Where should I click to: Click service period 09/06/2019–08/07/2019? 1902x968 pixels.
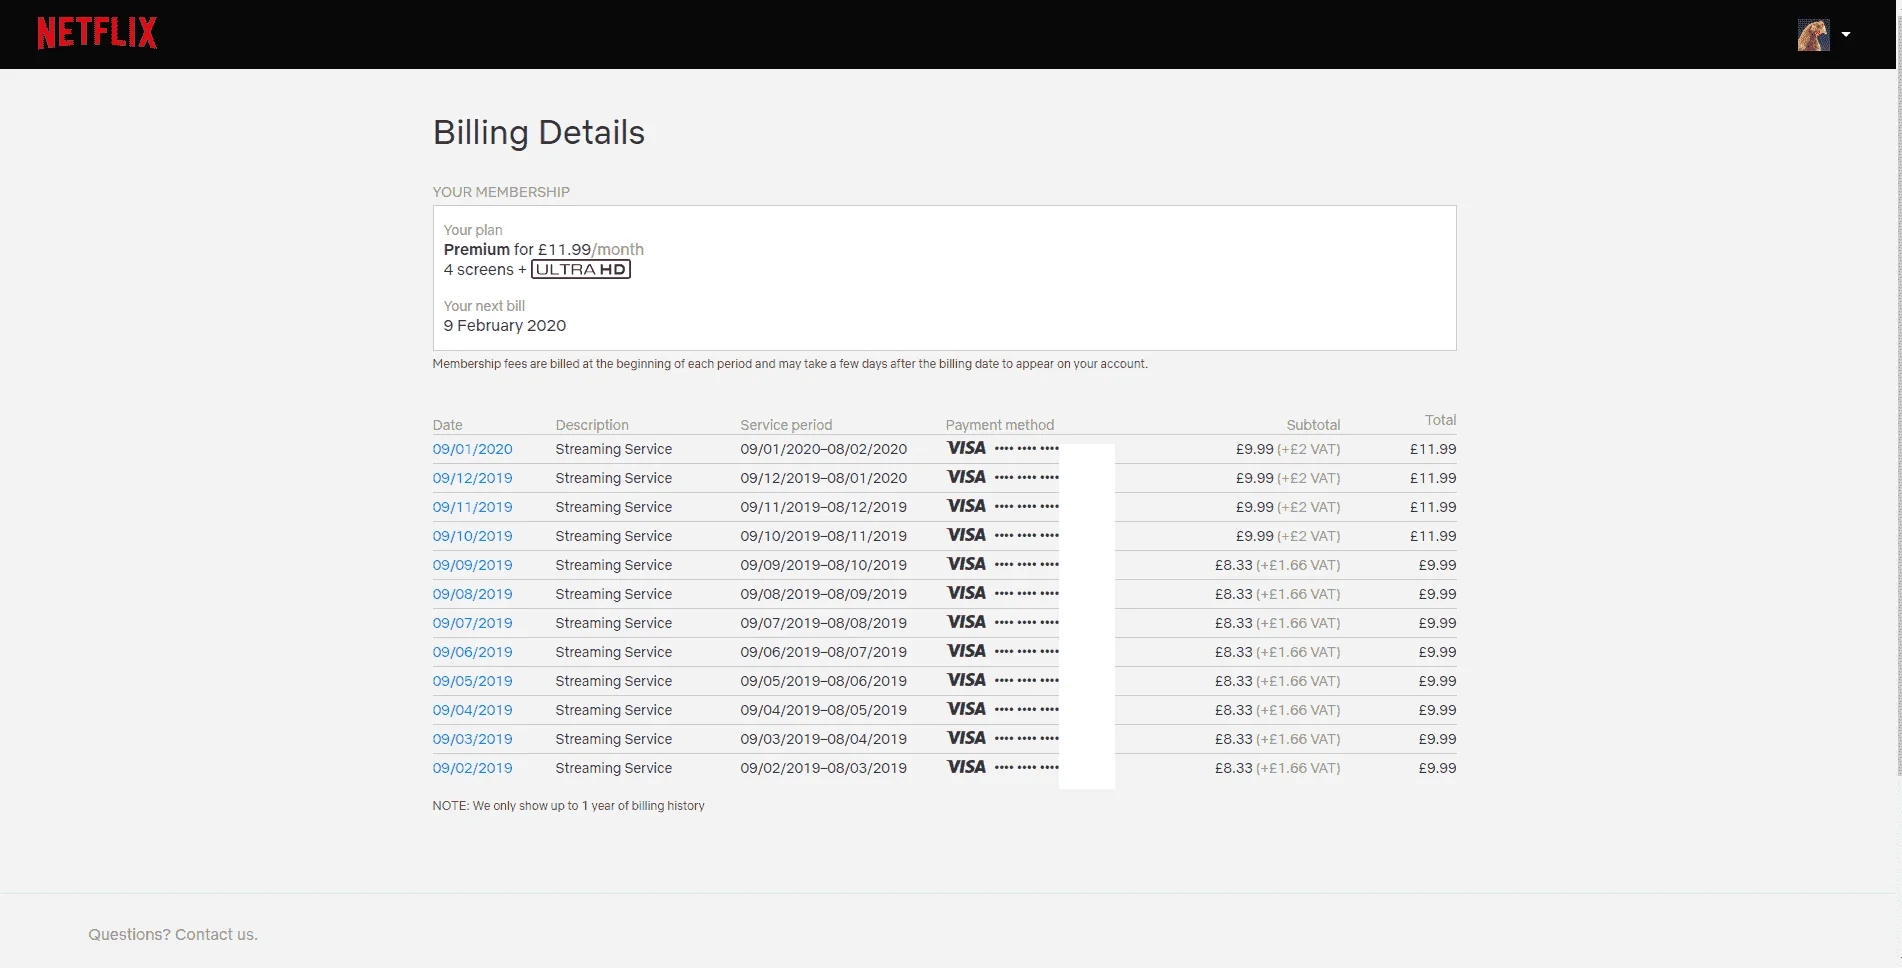824,652
